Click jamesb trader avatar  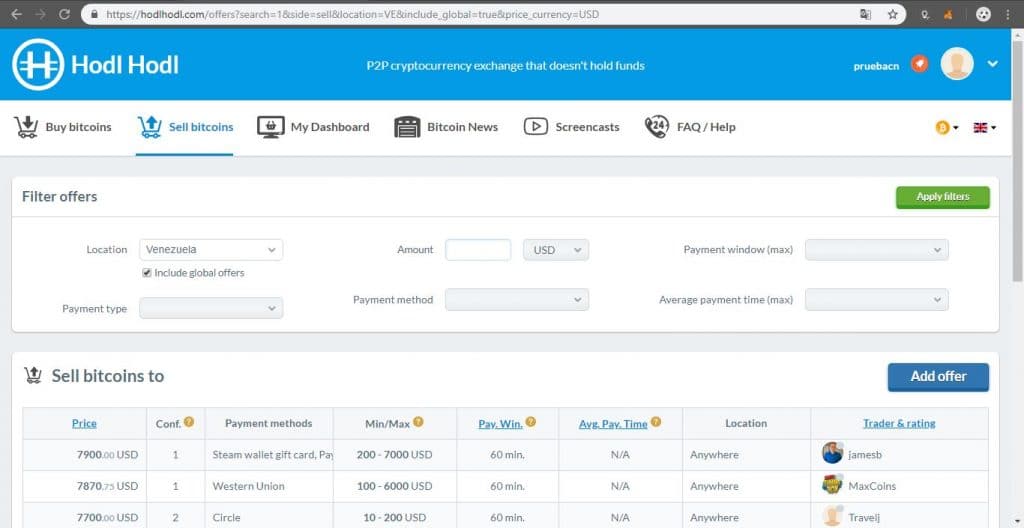(833, 453)
